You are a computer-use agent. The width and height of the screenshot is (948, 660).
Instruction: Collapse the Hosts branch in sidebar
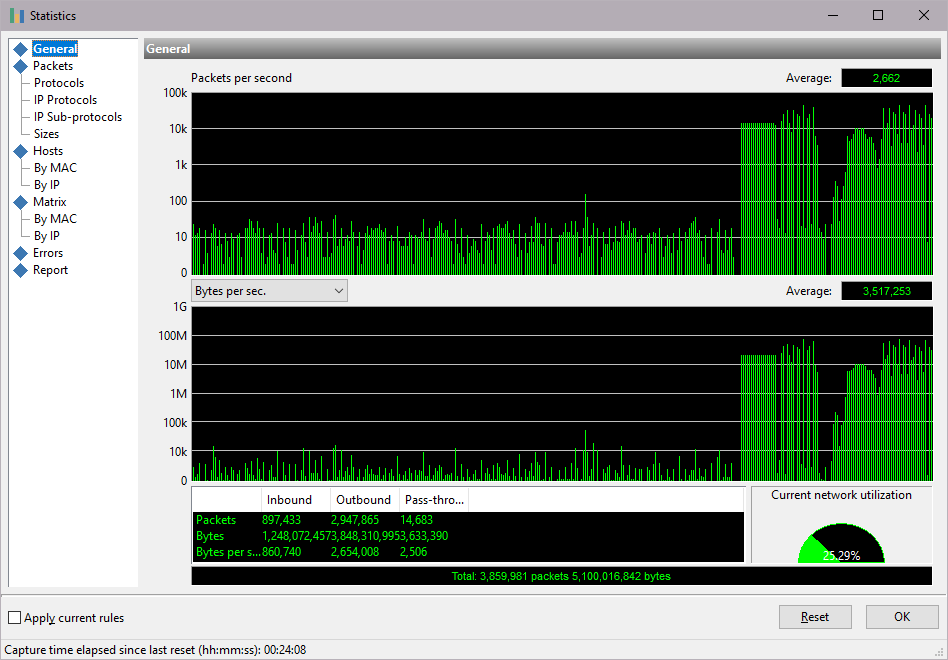pos(22,150)
